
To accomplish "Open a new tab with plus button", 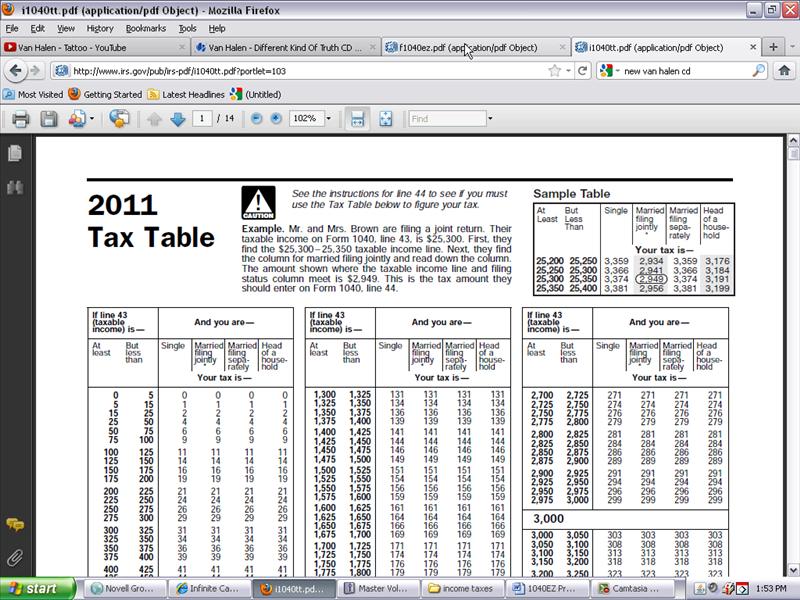I will [x=773, y=47].
